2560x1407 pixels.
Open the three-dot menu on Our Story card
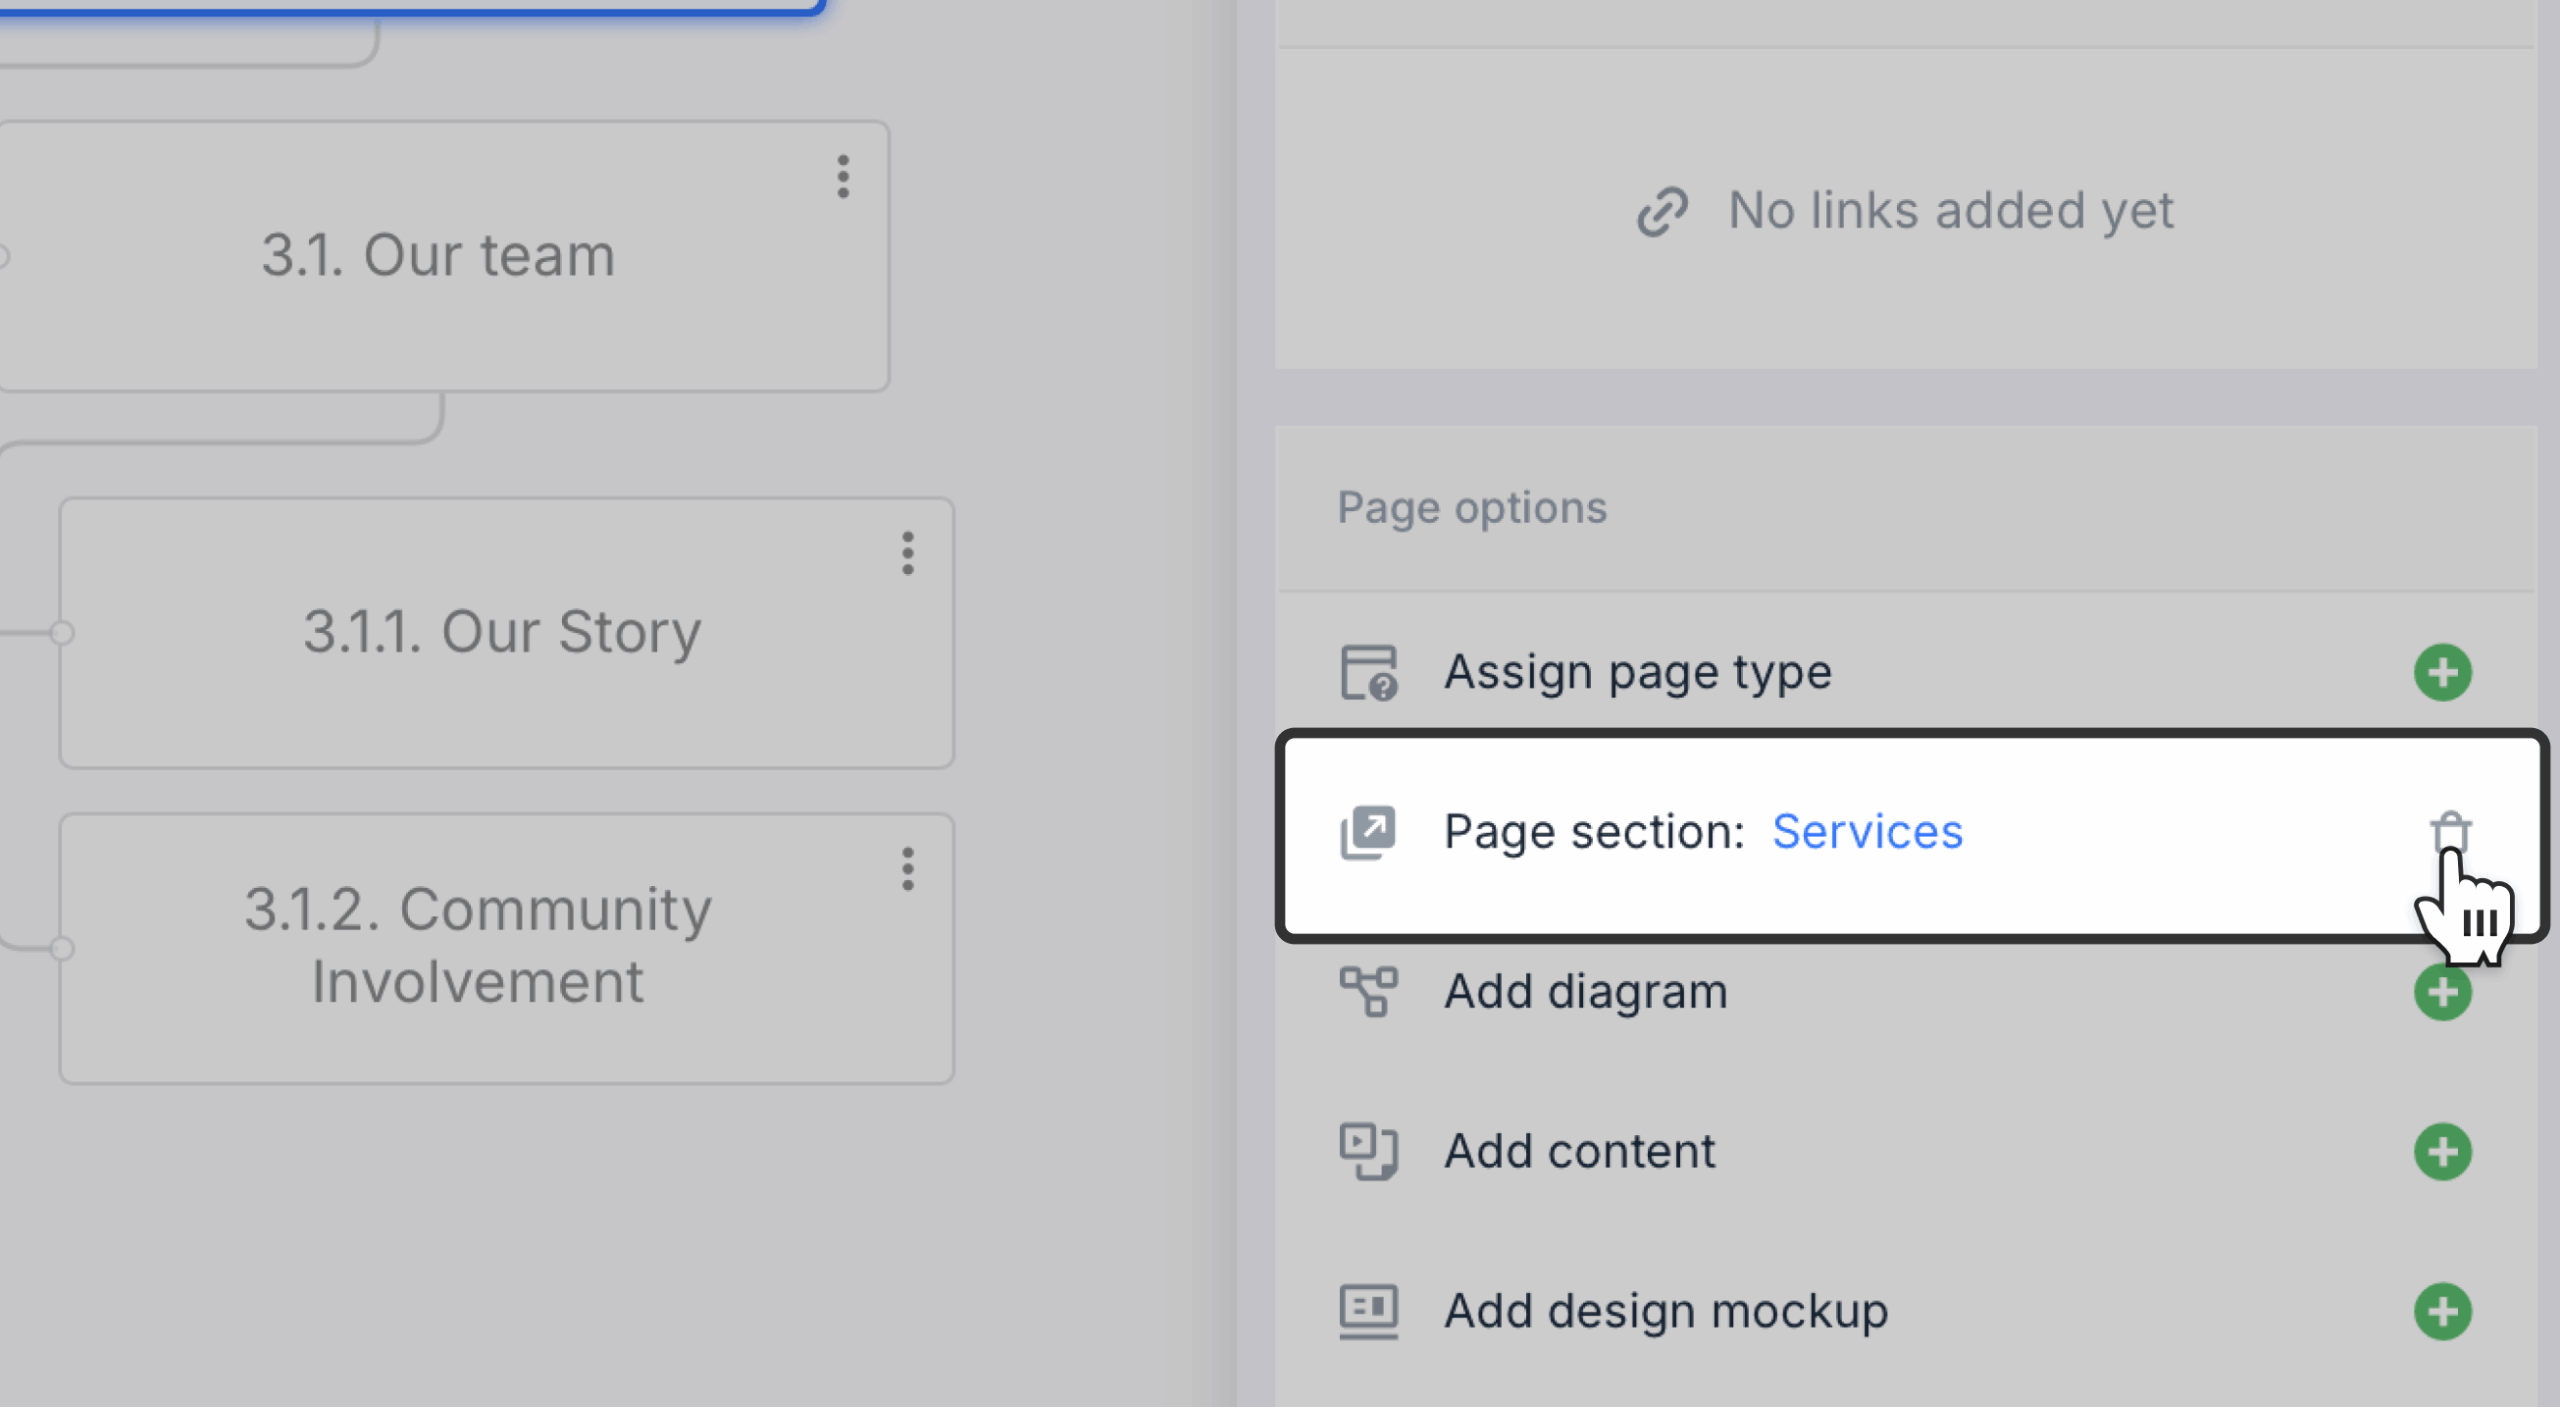(x=907, y=553)
